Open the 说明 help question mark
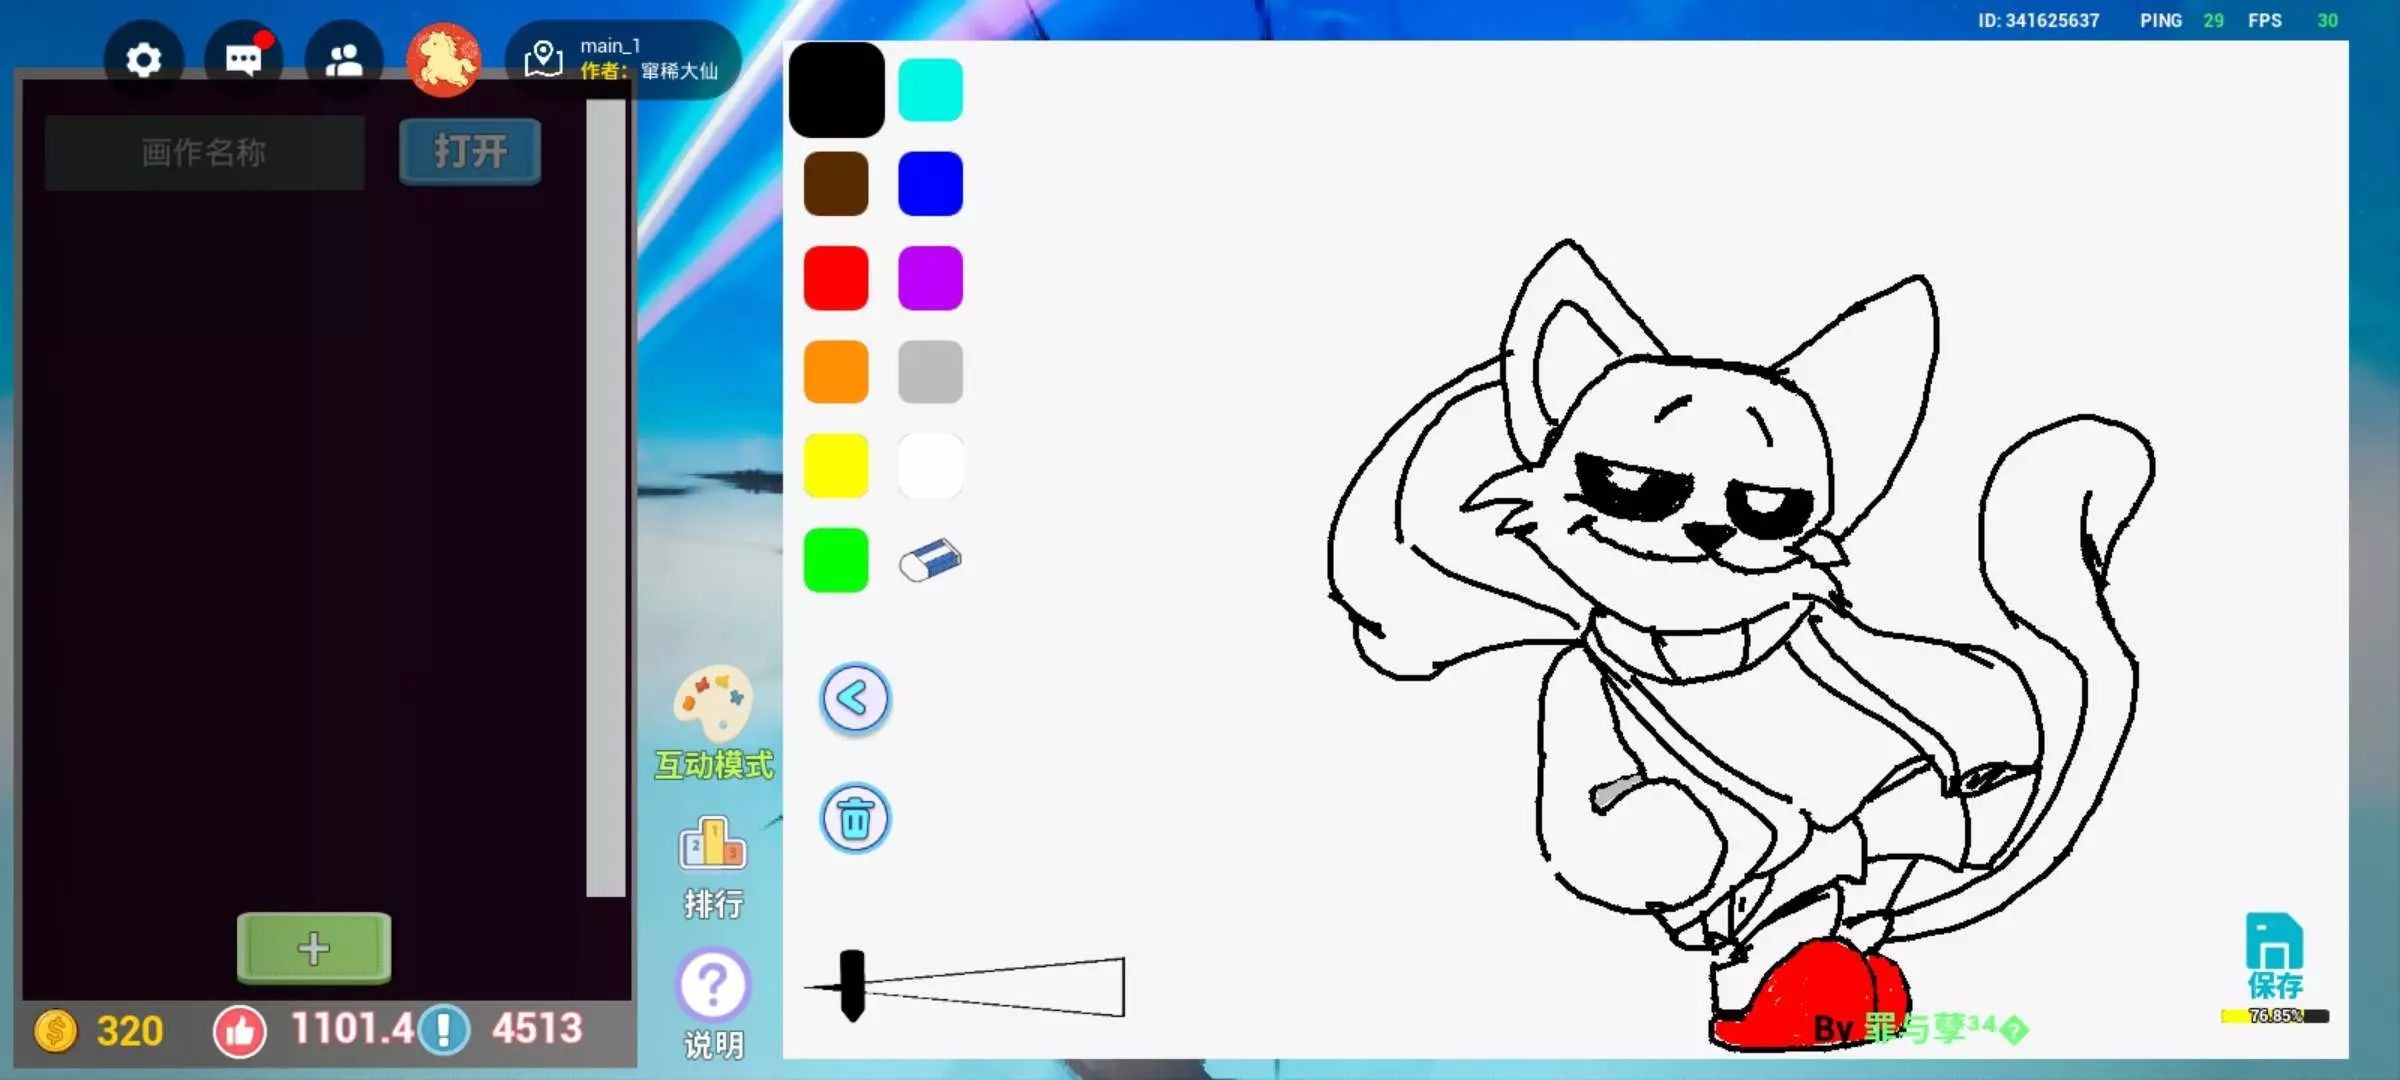Screen dimensions: 2400x1080 [x=713, y=985]
